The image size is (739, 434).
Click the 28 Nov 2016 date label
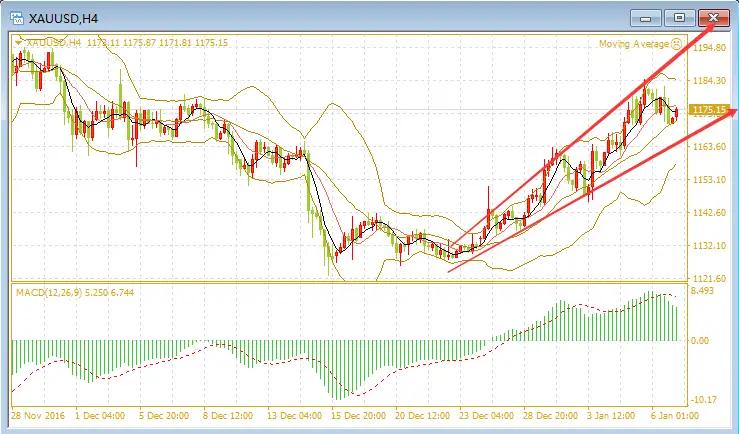(38, 416)
